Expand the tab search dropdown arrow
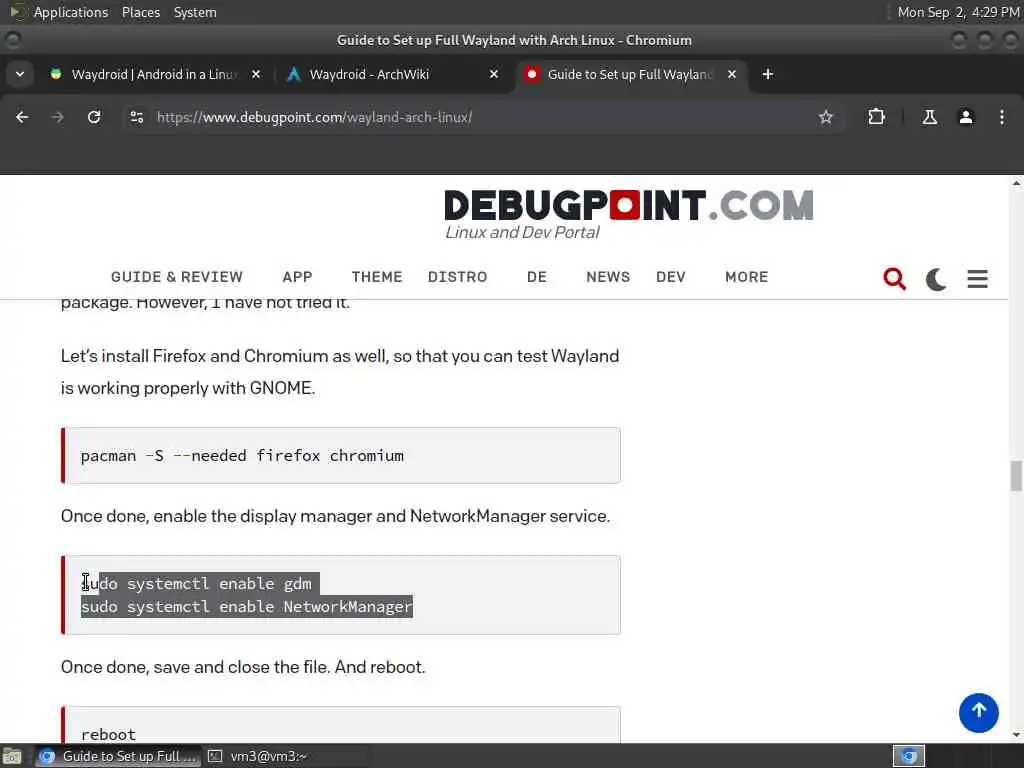1024x768 pixels. (20, 74)
